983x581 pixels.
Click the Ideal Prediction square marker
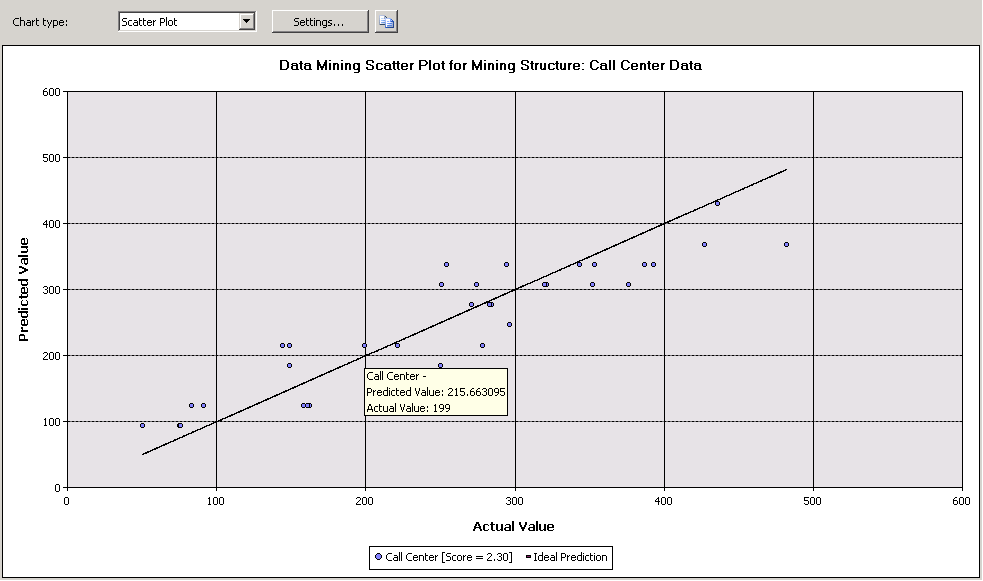pyautogui.click(x=527, y=557)
